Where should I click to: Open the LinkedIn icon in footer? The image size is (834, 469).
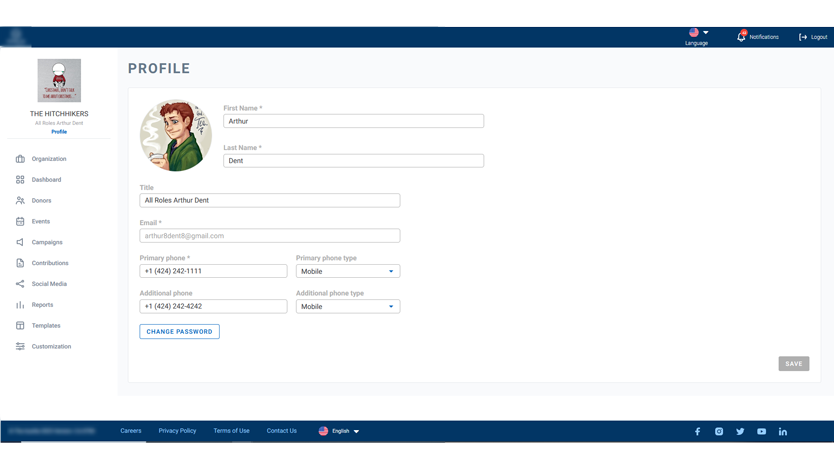pos(783,432)
